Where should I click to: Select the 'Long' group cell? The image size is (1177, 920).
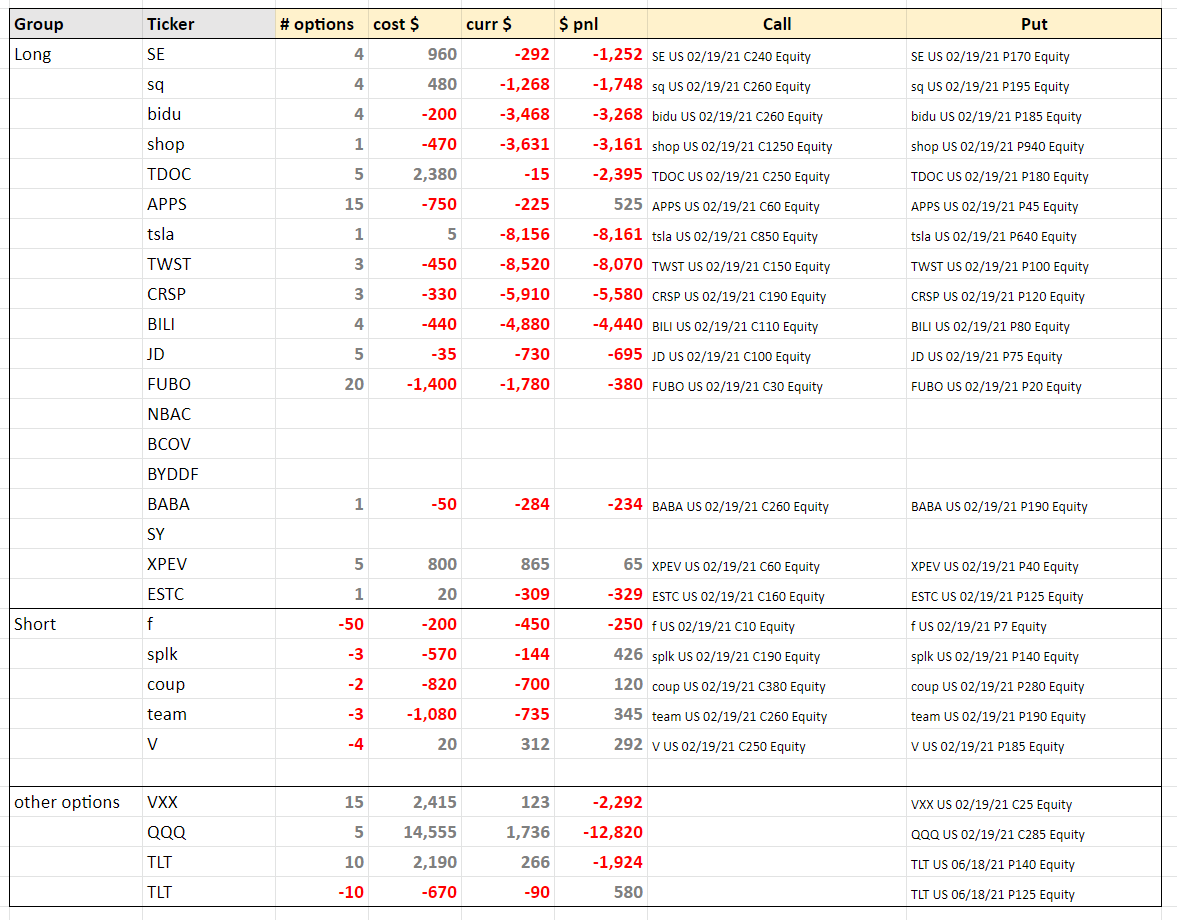pyautogui.click(x=76, y=54)
